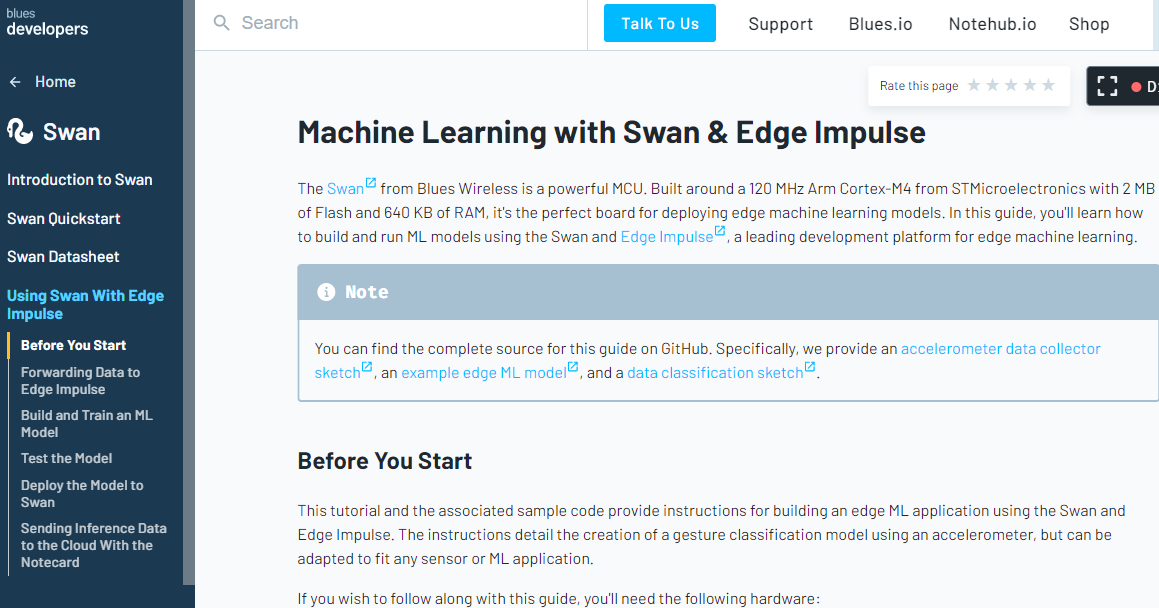
Task: Click the red record dot icon
Action: [x=1136, y=87]
